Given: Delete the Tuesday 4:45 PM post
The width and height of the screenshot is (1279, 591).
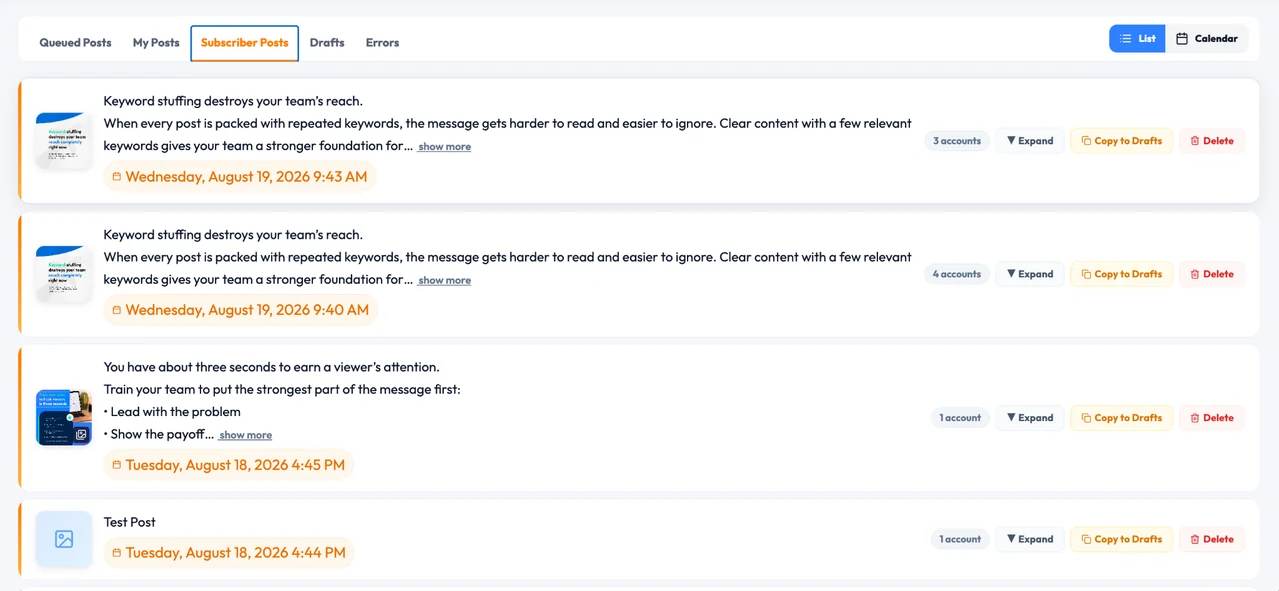Looking at the screenshot, I should pyautogui.click(x=1212, y=418).
